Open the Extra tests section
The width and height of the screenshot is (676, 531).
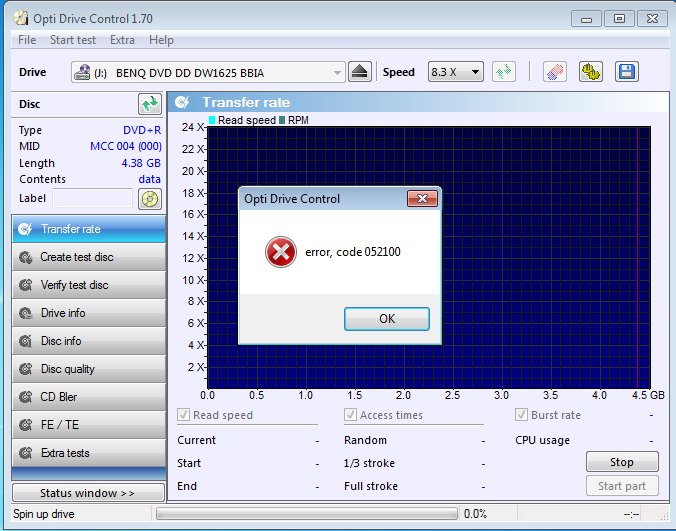[89, 453]
